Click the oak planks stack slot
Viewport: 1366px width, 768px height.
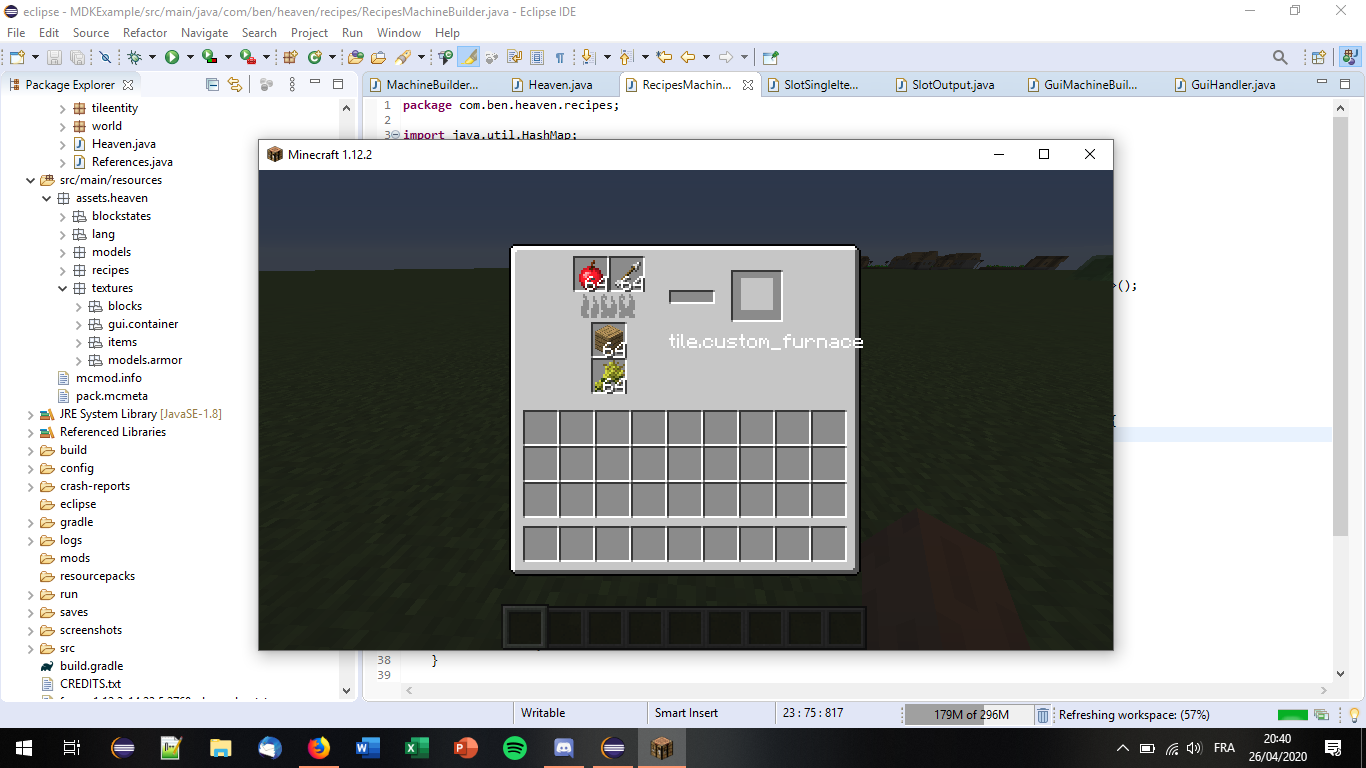608,340
